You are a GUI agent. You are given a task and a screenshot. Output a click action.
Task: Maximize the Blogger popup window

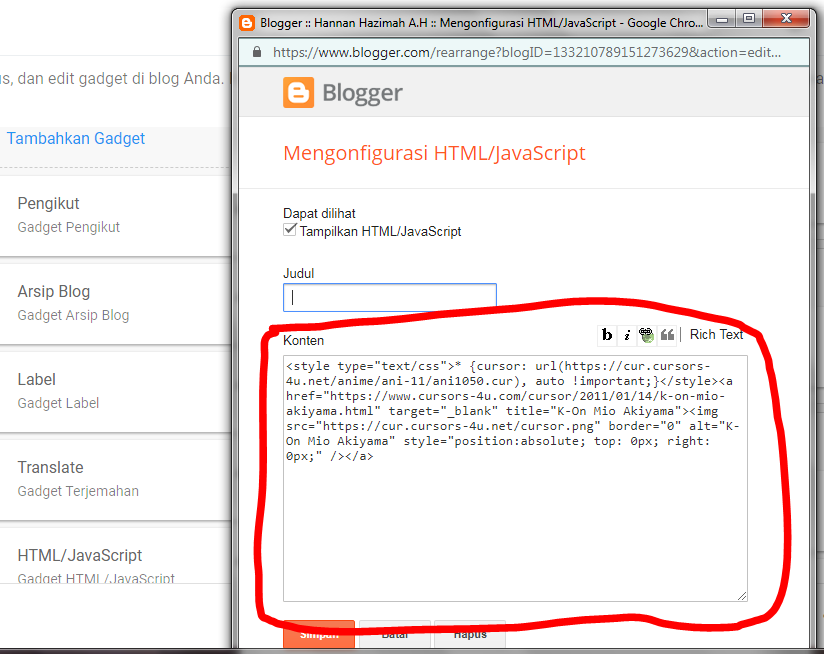(749, 19)
